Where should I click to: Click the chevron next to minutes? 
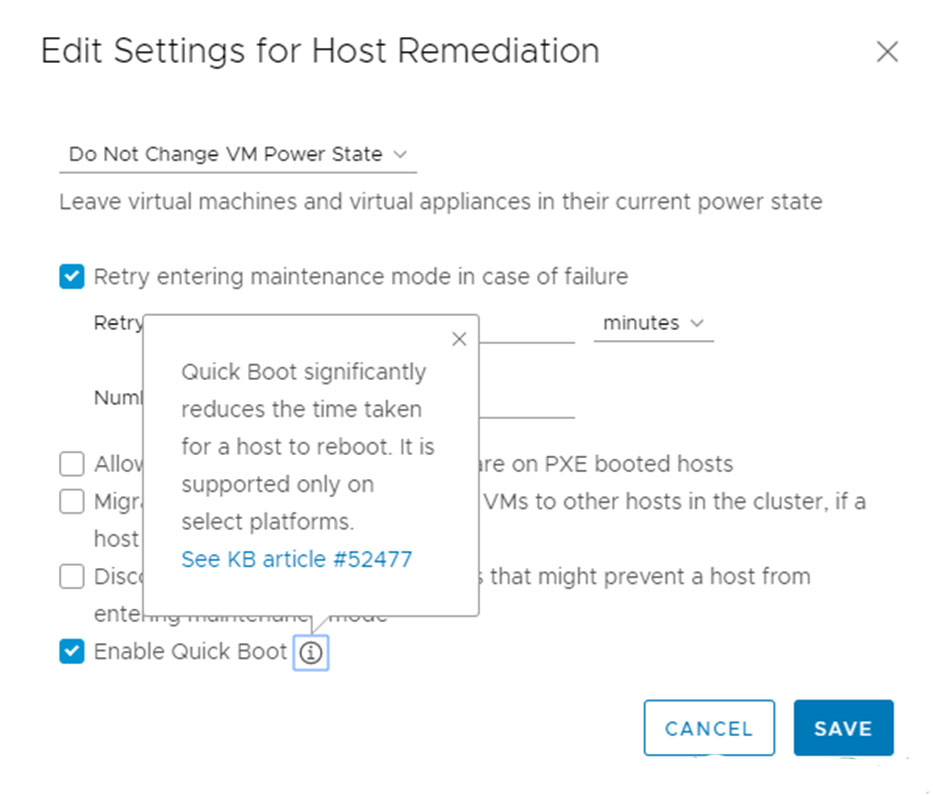(x=697, y=323)
